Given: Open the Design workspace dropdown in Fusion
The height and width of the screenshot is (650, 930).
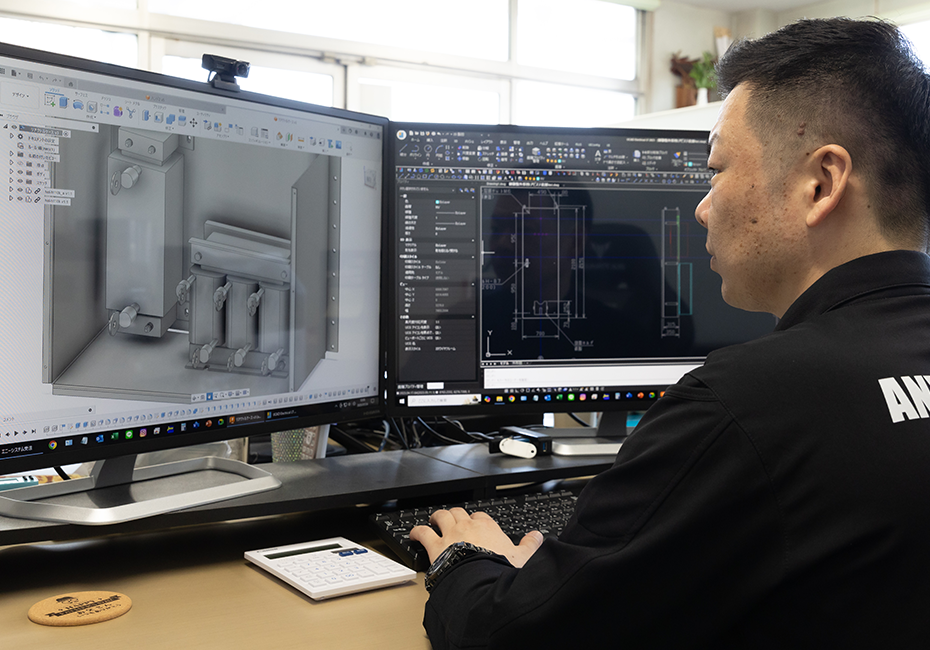Looking at the screenshot, I should (20, 95).
